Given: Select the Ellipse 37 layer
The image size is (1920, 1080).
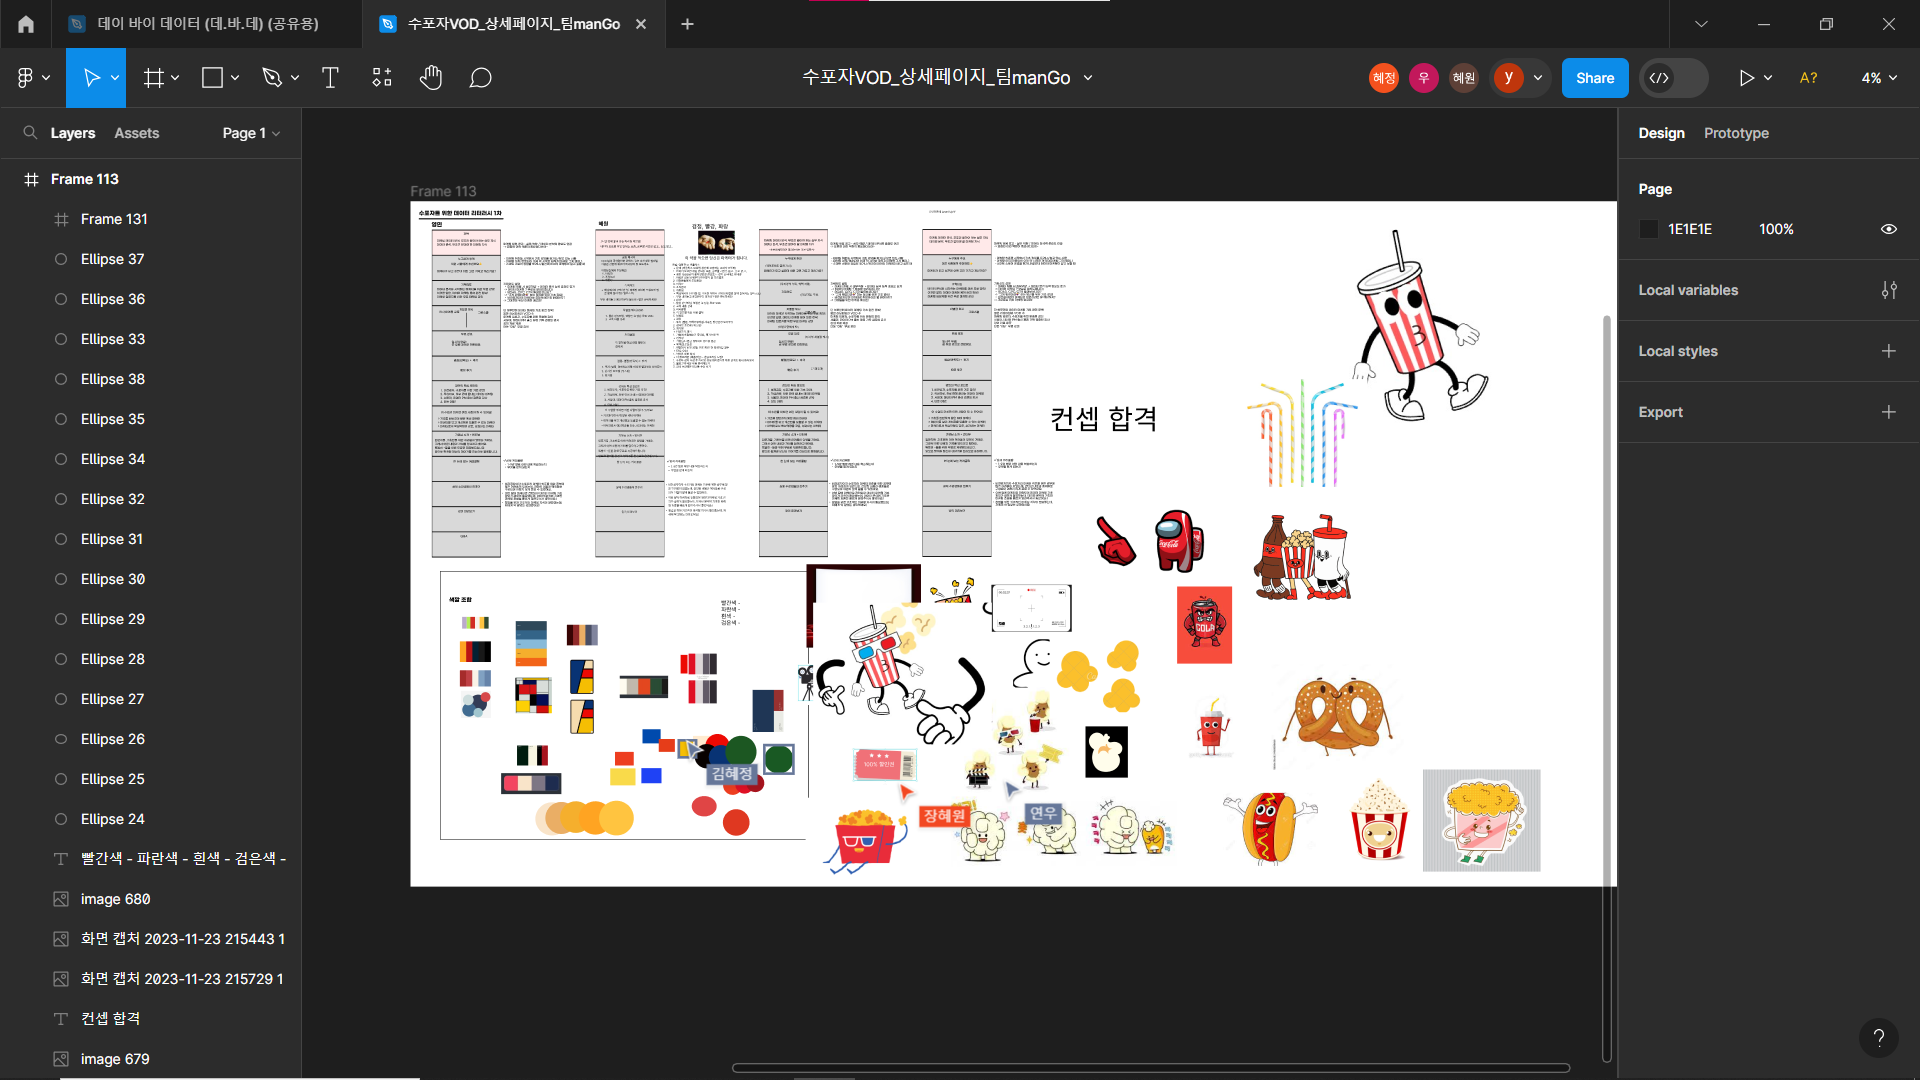Looking at the screenshot, I should pyautogui.click(x=112, y=259).
